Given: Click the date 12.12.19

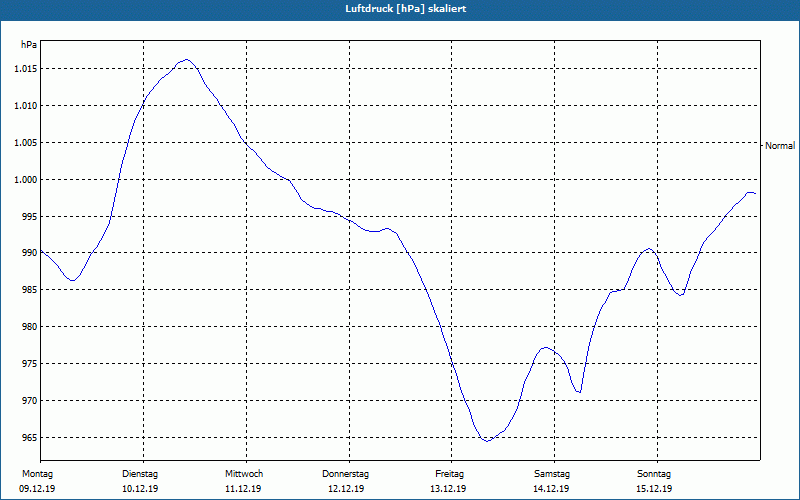Looking at the screenshot, I should pos(346,489).
